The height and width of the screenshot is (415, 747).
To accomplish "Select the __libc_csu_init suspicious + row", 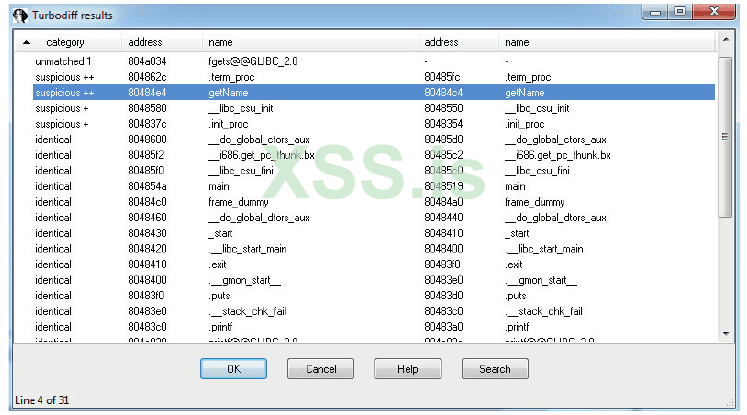I will point(374,108).
